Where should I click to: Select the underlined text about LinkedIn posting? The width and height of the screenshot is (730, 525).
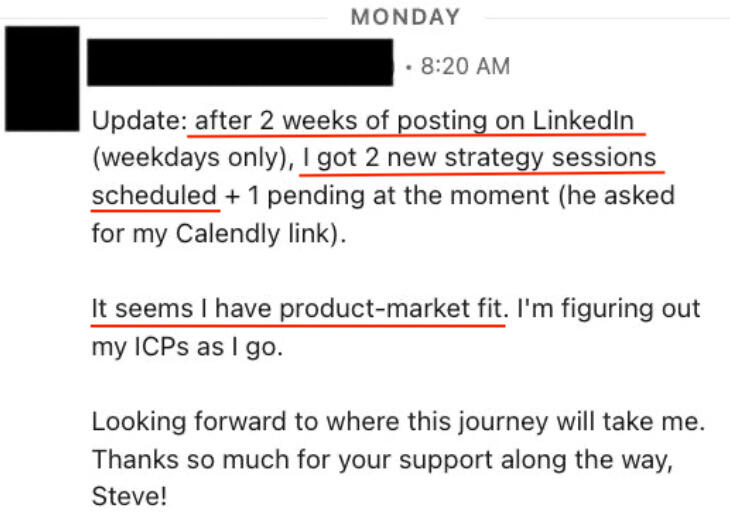414,121
